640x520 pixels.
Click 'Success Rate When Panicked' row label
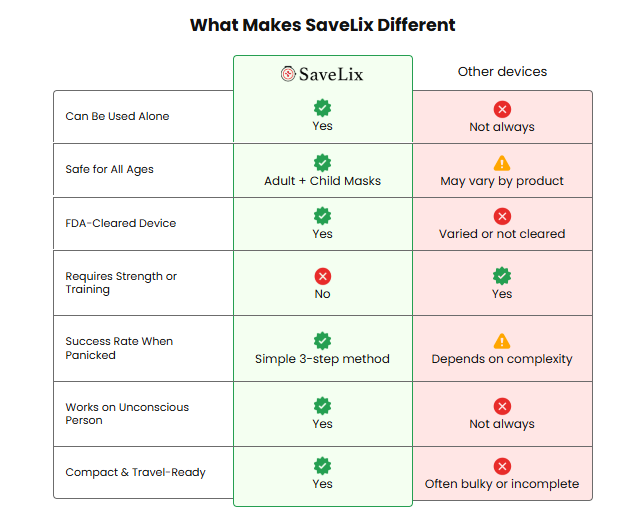(x=119, y=348)
